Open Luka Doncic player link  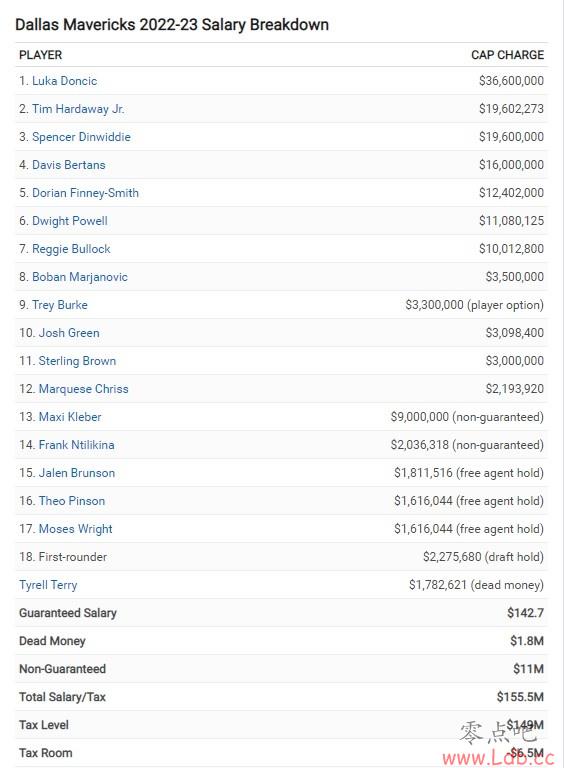tap(64, 81)
